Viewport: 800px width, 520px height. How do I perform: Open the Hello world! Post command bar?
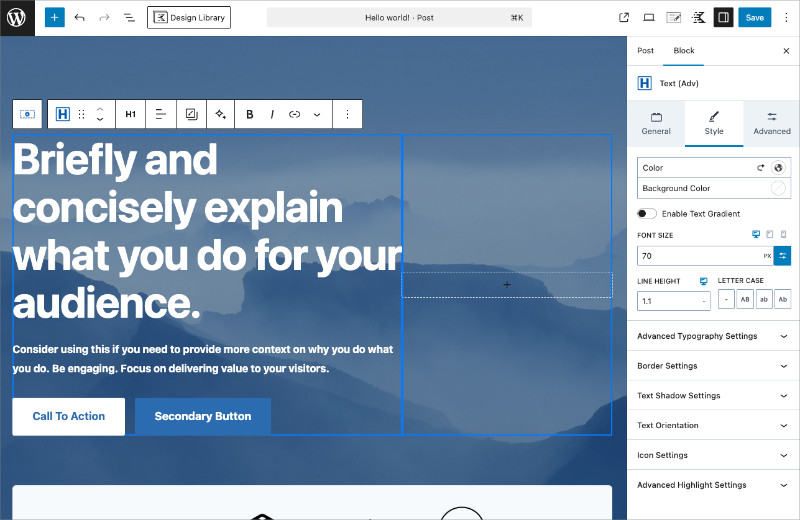pos(399,17)
